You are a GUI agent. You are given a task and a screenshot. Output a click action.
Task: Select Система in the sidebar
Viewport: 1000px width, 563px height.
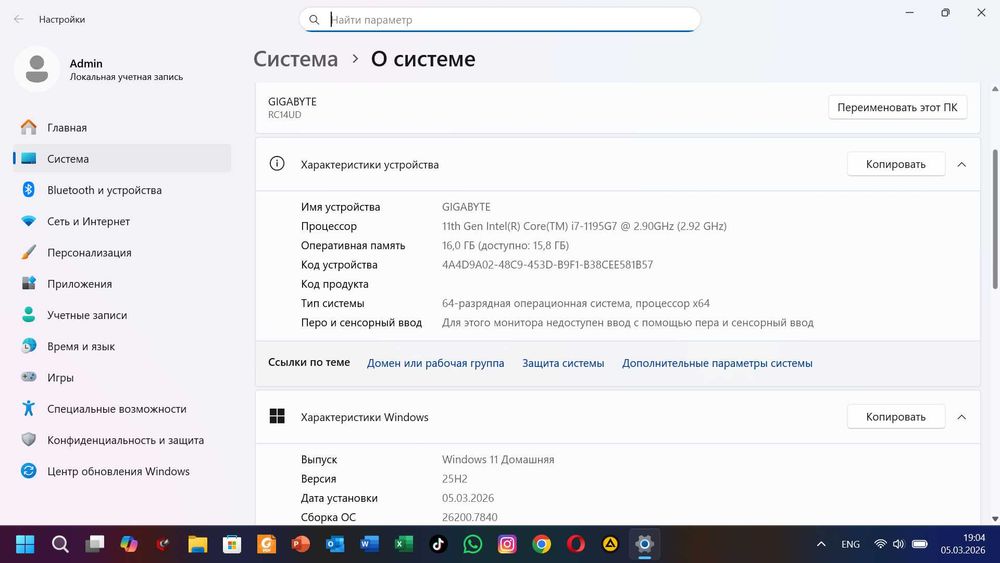(x=122, y=159)
